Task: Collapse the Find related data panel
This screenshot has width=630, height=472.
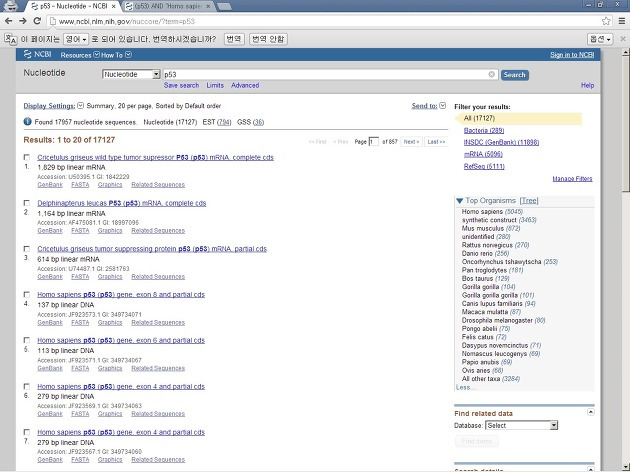Action: pos(590,412)
